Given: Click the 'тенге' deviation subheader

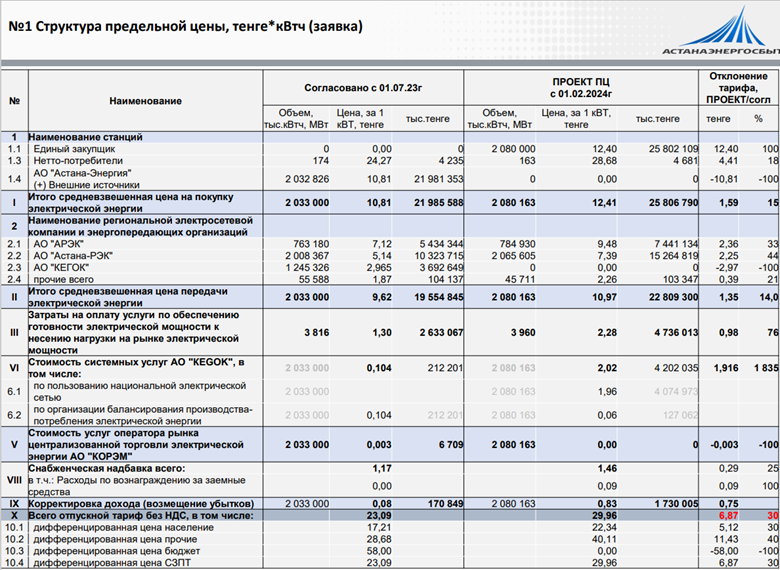Looking at the screenshot, I should click(x=719, y=119).
